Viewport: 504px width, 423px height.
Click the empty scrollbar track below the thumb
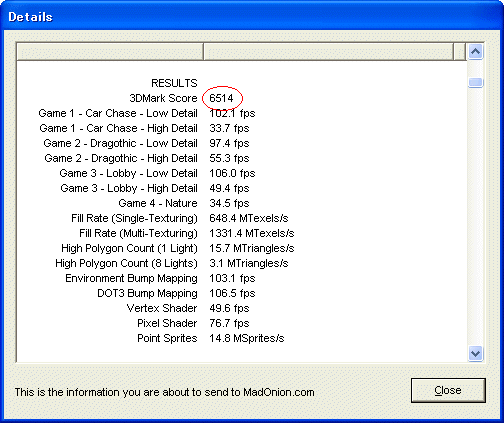475,217
